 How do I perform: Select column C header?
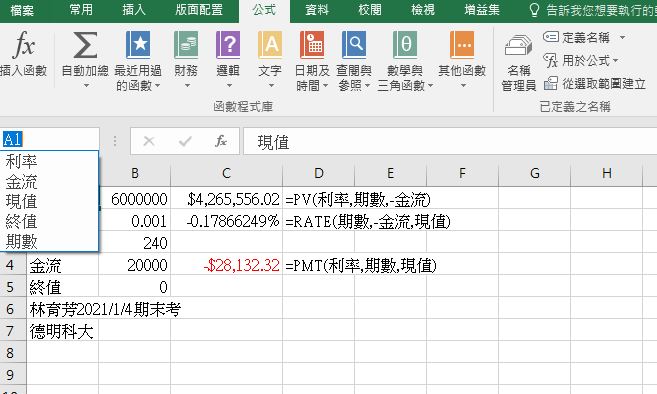(x=226, y=174)
